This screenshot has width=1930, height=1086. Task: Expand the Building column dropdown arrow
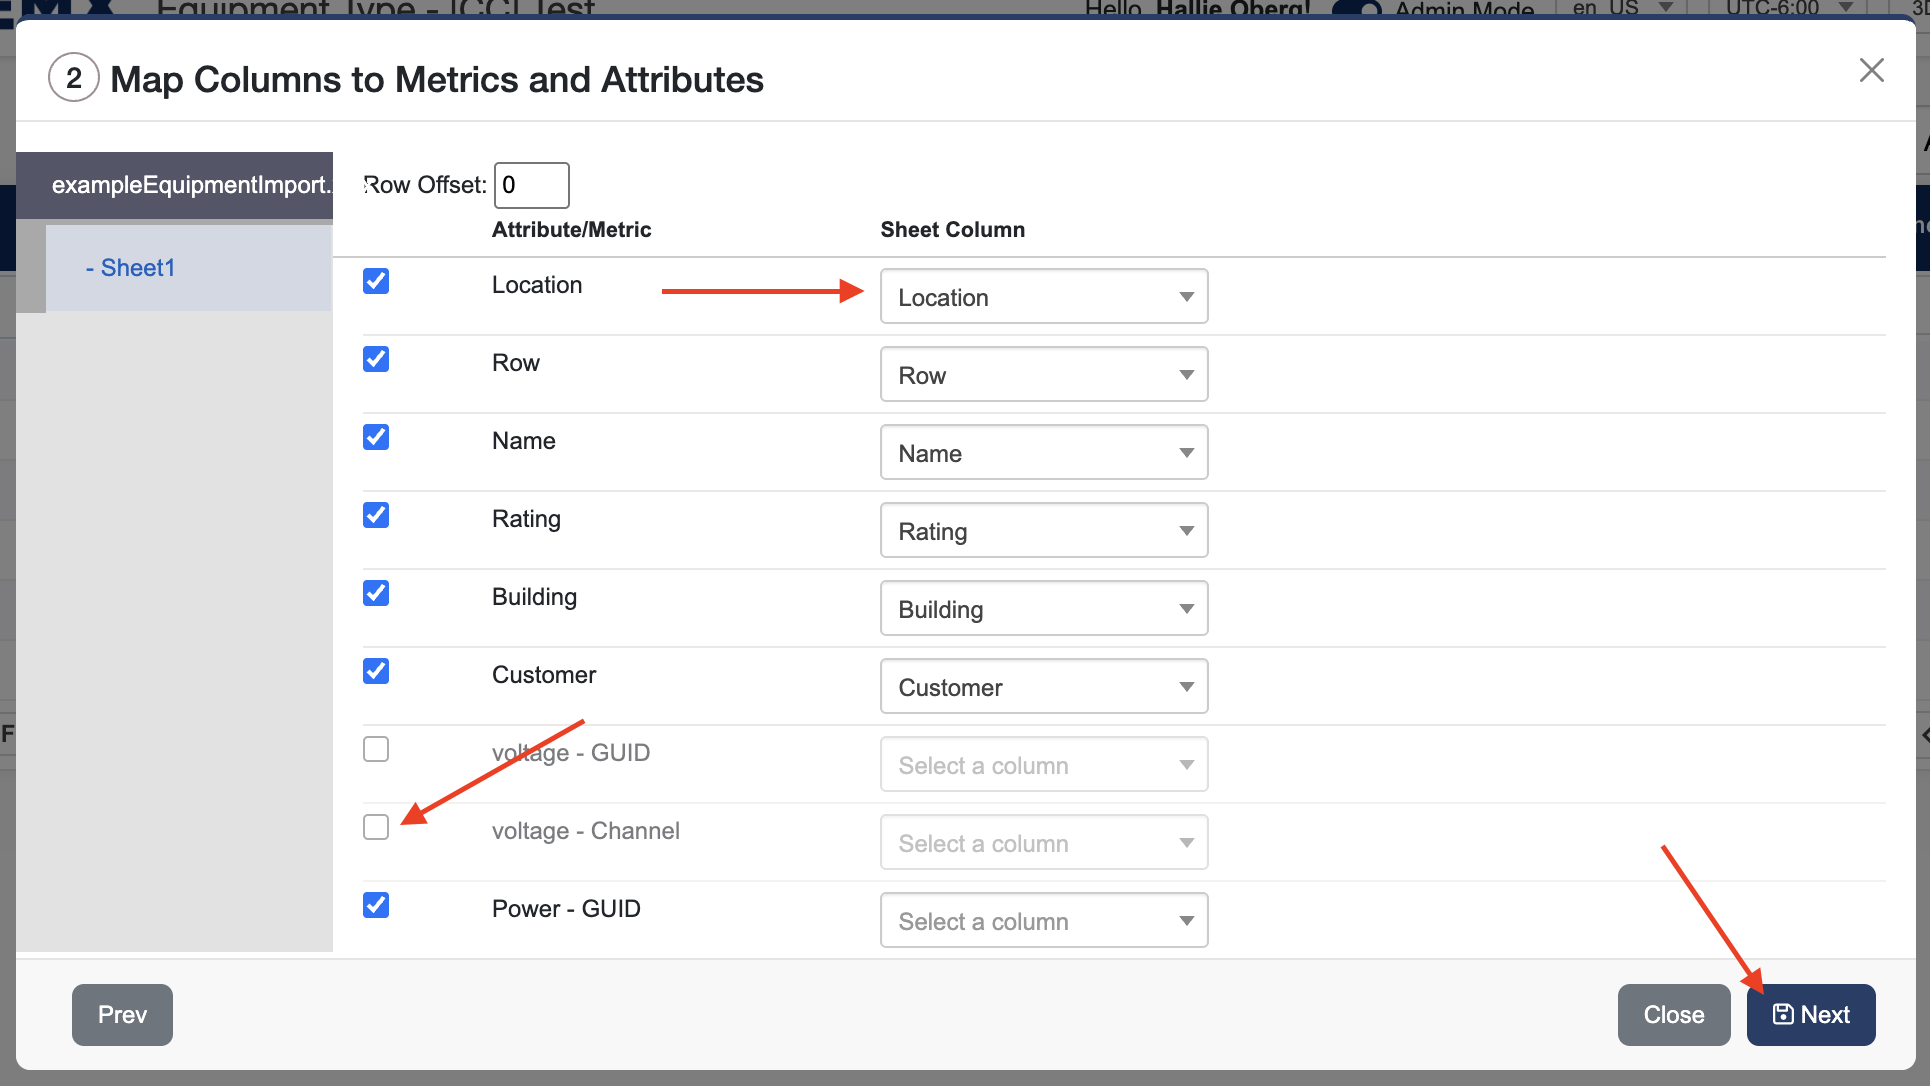click(x=1186, y=609)
